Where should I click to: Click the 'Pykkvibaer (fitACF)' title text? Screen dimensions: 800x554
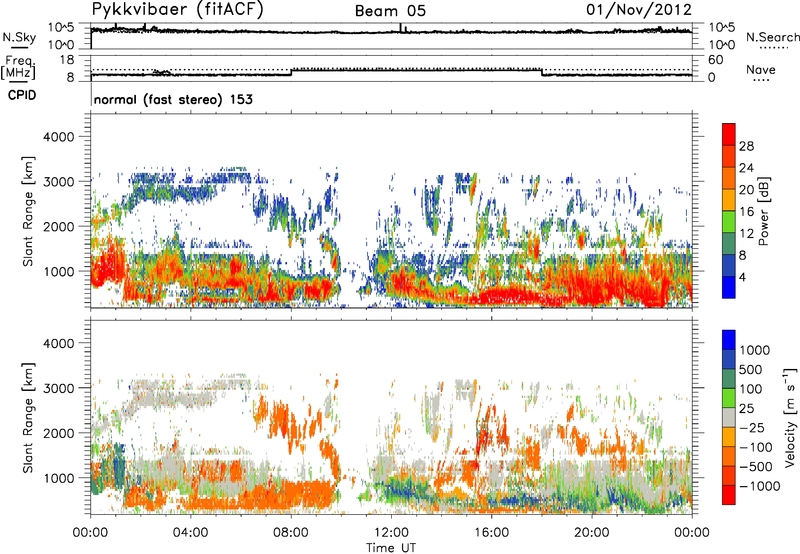(178, 10)
